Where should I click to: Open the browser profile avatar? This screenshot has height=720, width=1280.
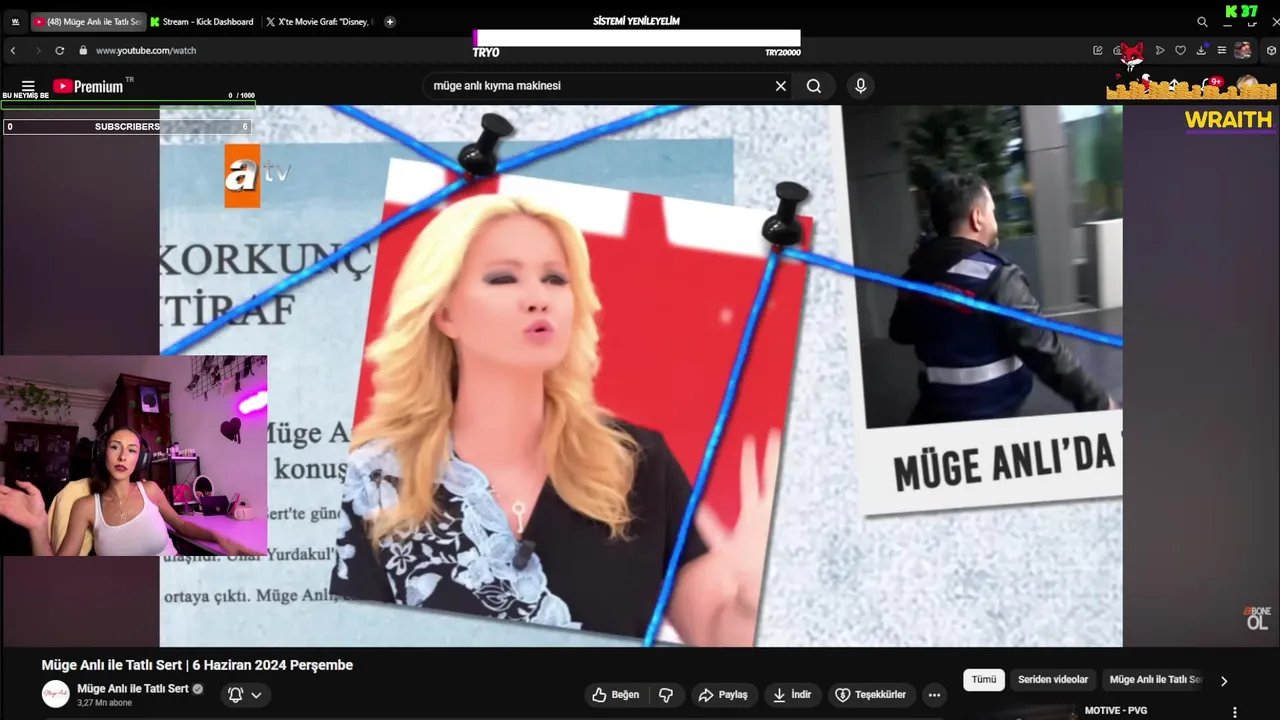tap(1243, 50)
